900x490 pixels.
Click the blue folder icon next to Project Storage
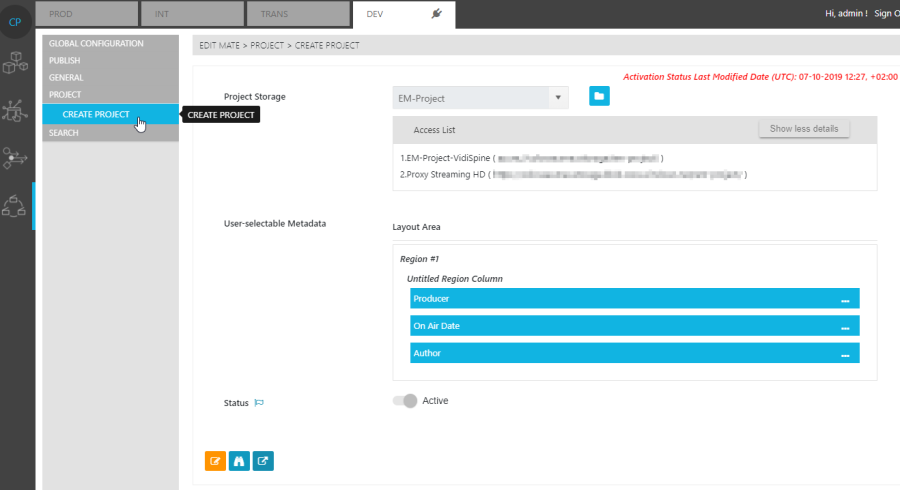(599, 96)
